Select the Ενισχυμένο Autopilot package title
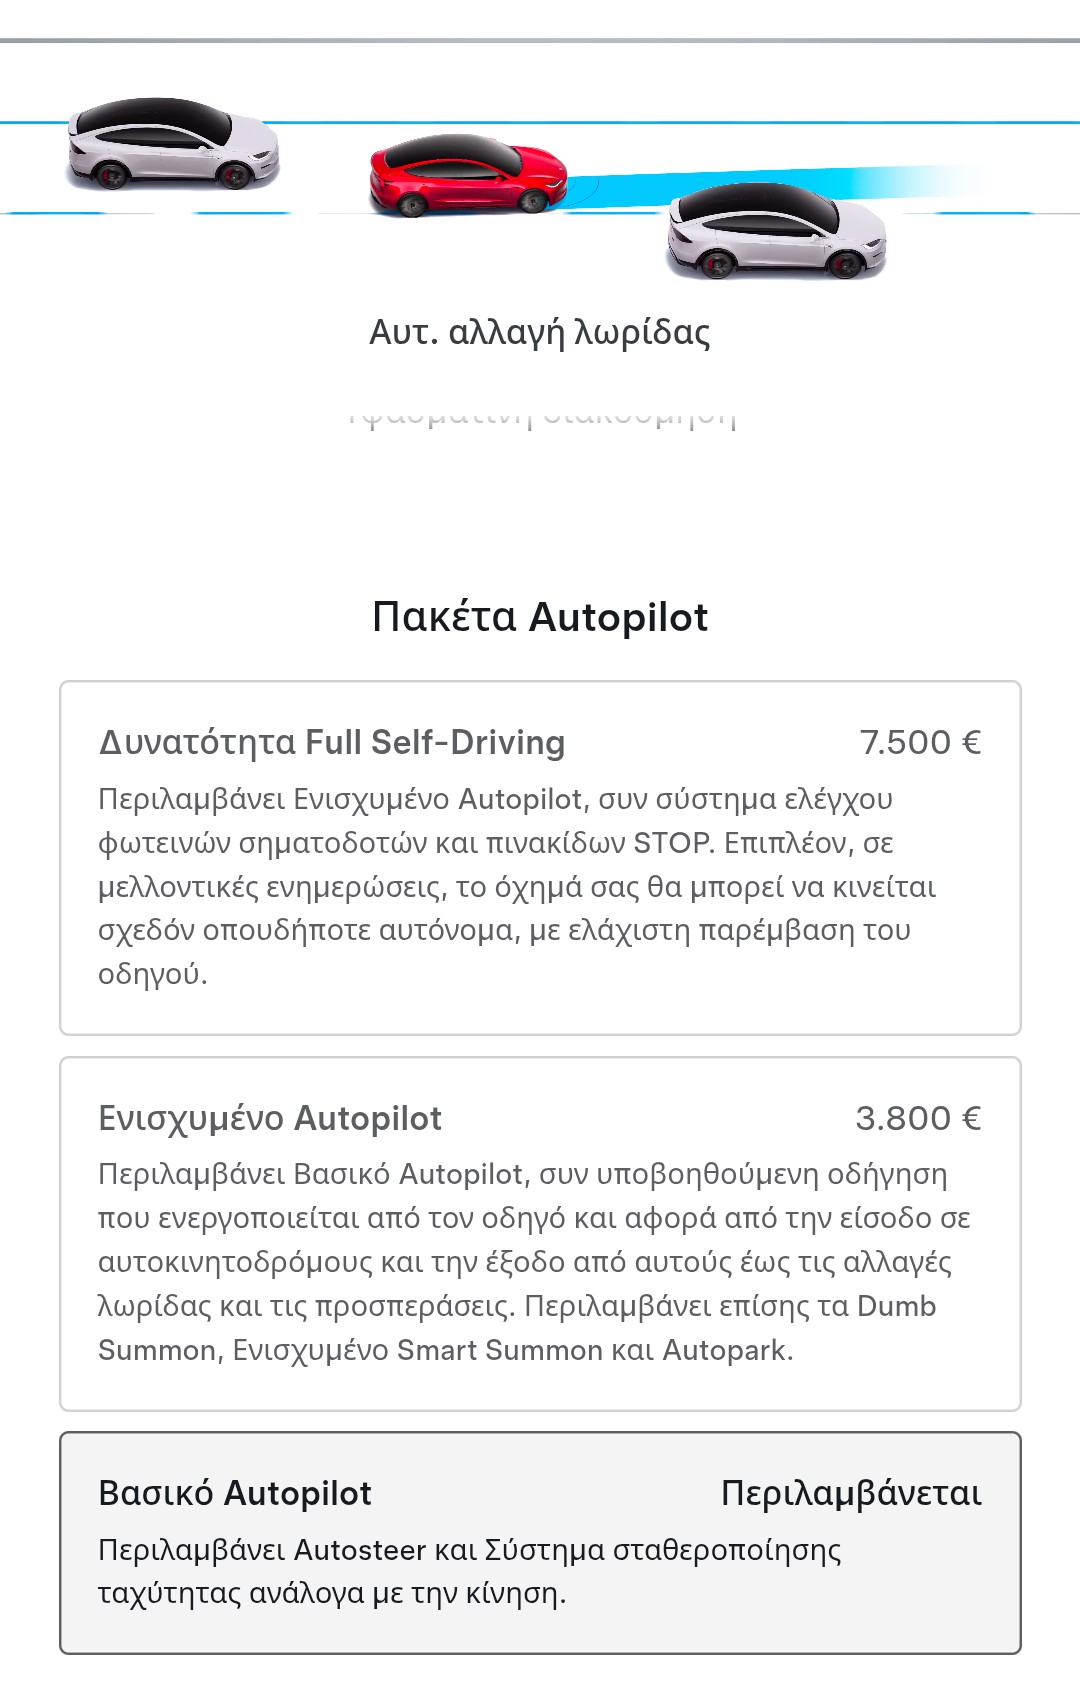 click(x=270, y=1118)
